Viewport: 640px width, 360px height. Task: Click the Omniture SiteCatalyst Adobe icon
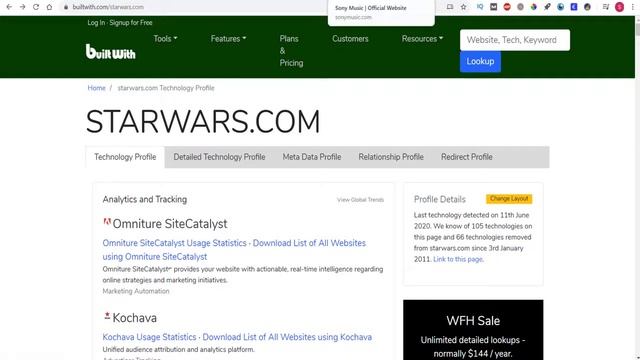click(x=107, y=222)
